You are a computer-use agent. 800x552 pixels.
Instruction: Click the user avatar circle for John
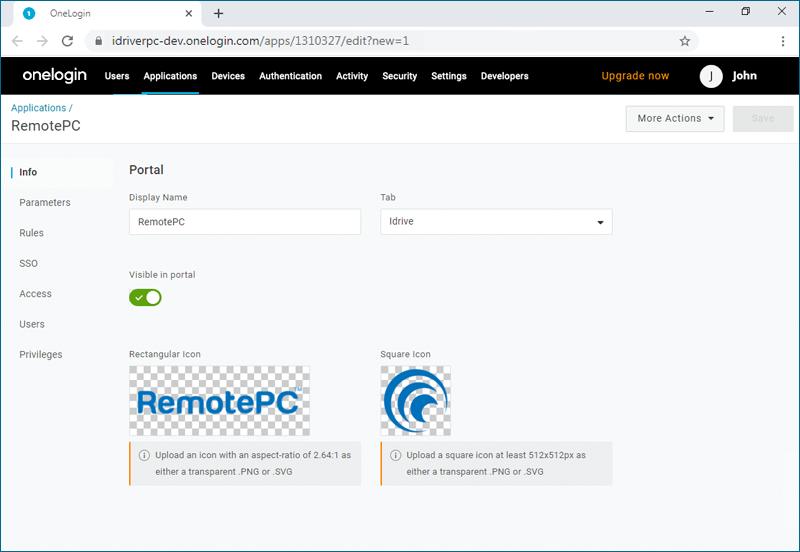pos(711,76)
